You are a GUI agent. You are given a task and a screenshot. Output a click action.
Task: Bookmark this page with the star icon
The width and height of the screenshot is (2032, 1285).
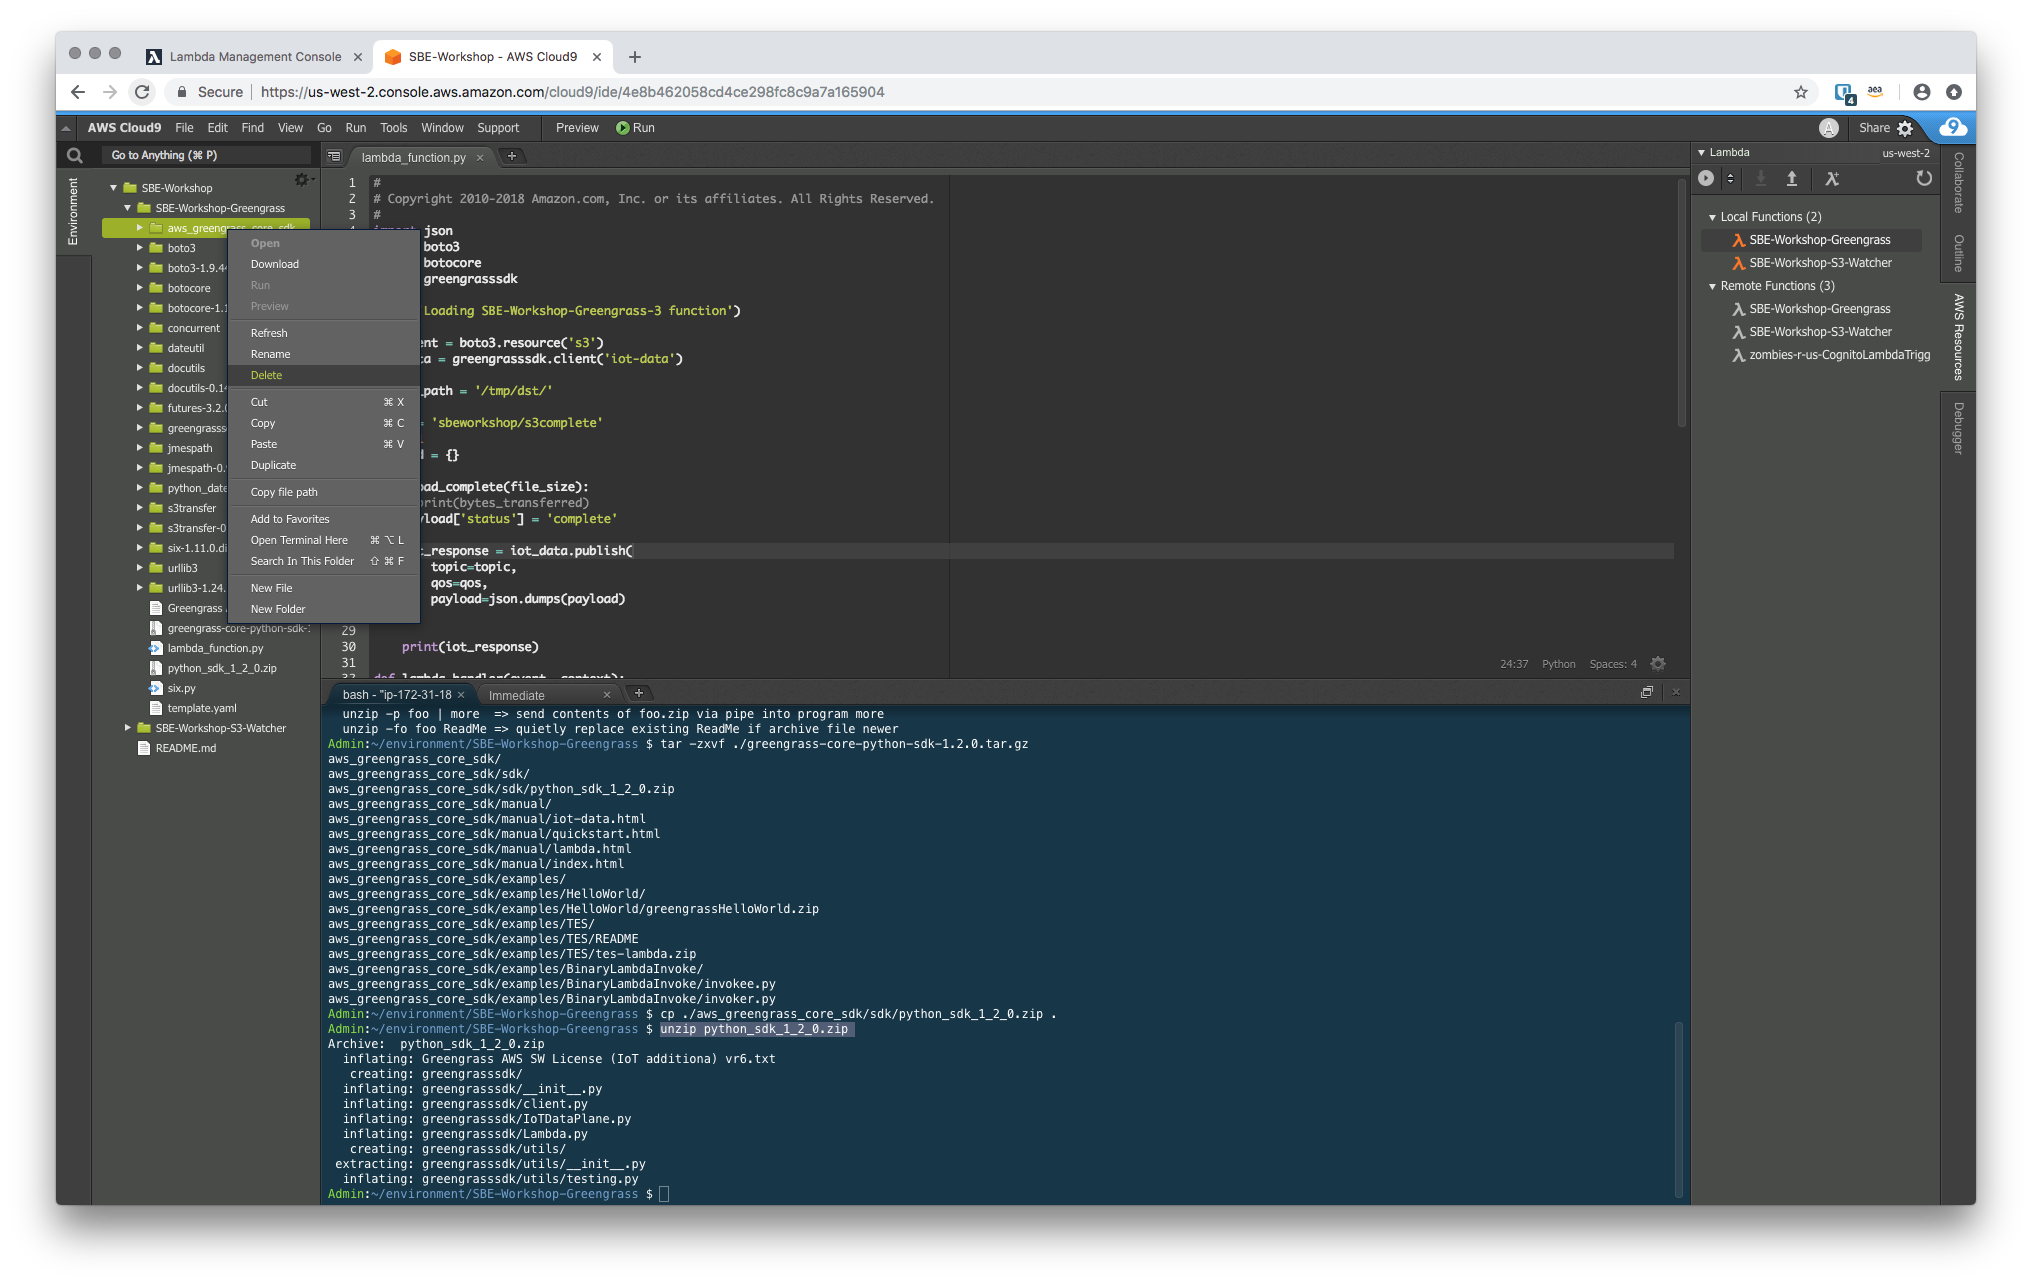click(1801, 92)
